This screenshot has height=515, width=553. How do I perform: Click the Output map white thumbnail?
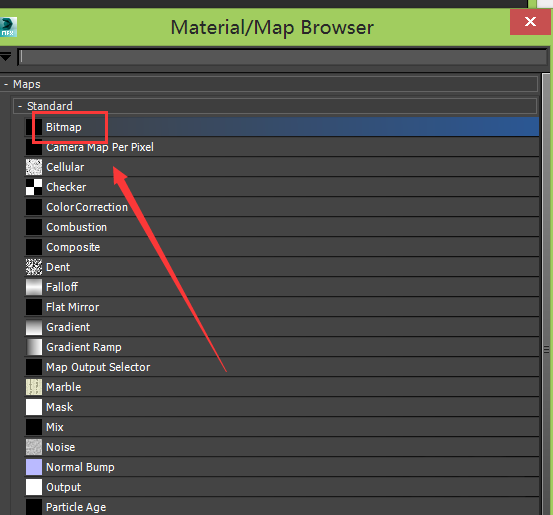[34, 487]
